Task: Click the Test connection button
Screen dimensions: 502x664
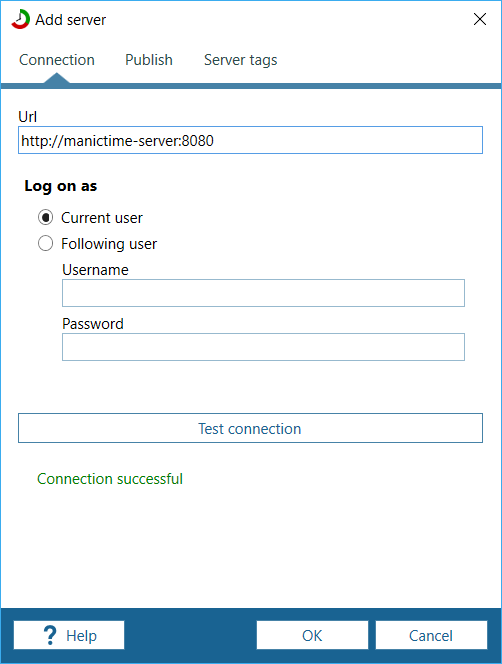Action: tap(250, 428)
